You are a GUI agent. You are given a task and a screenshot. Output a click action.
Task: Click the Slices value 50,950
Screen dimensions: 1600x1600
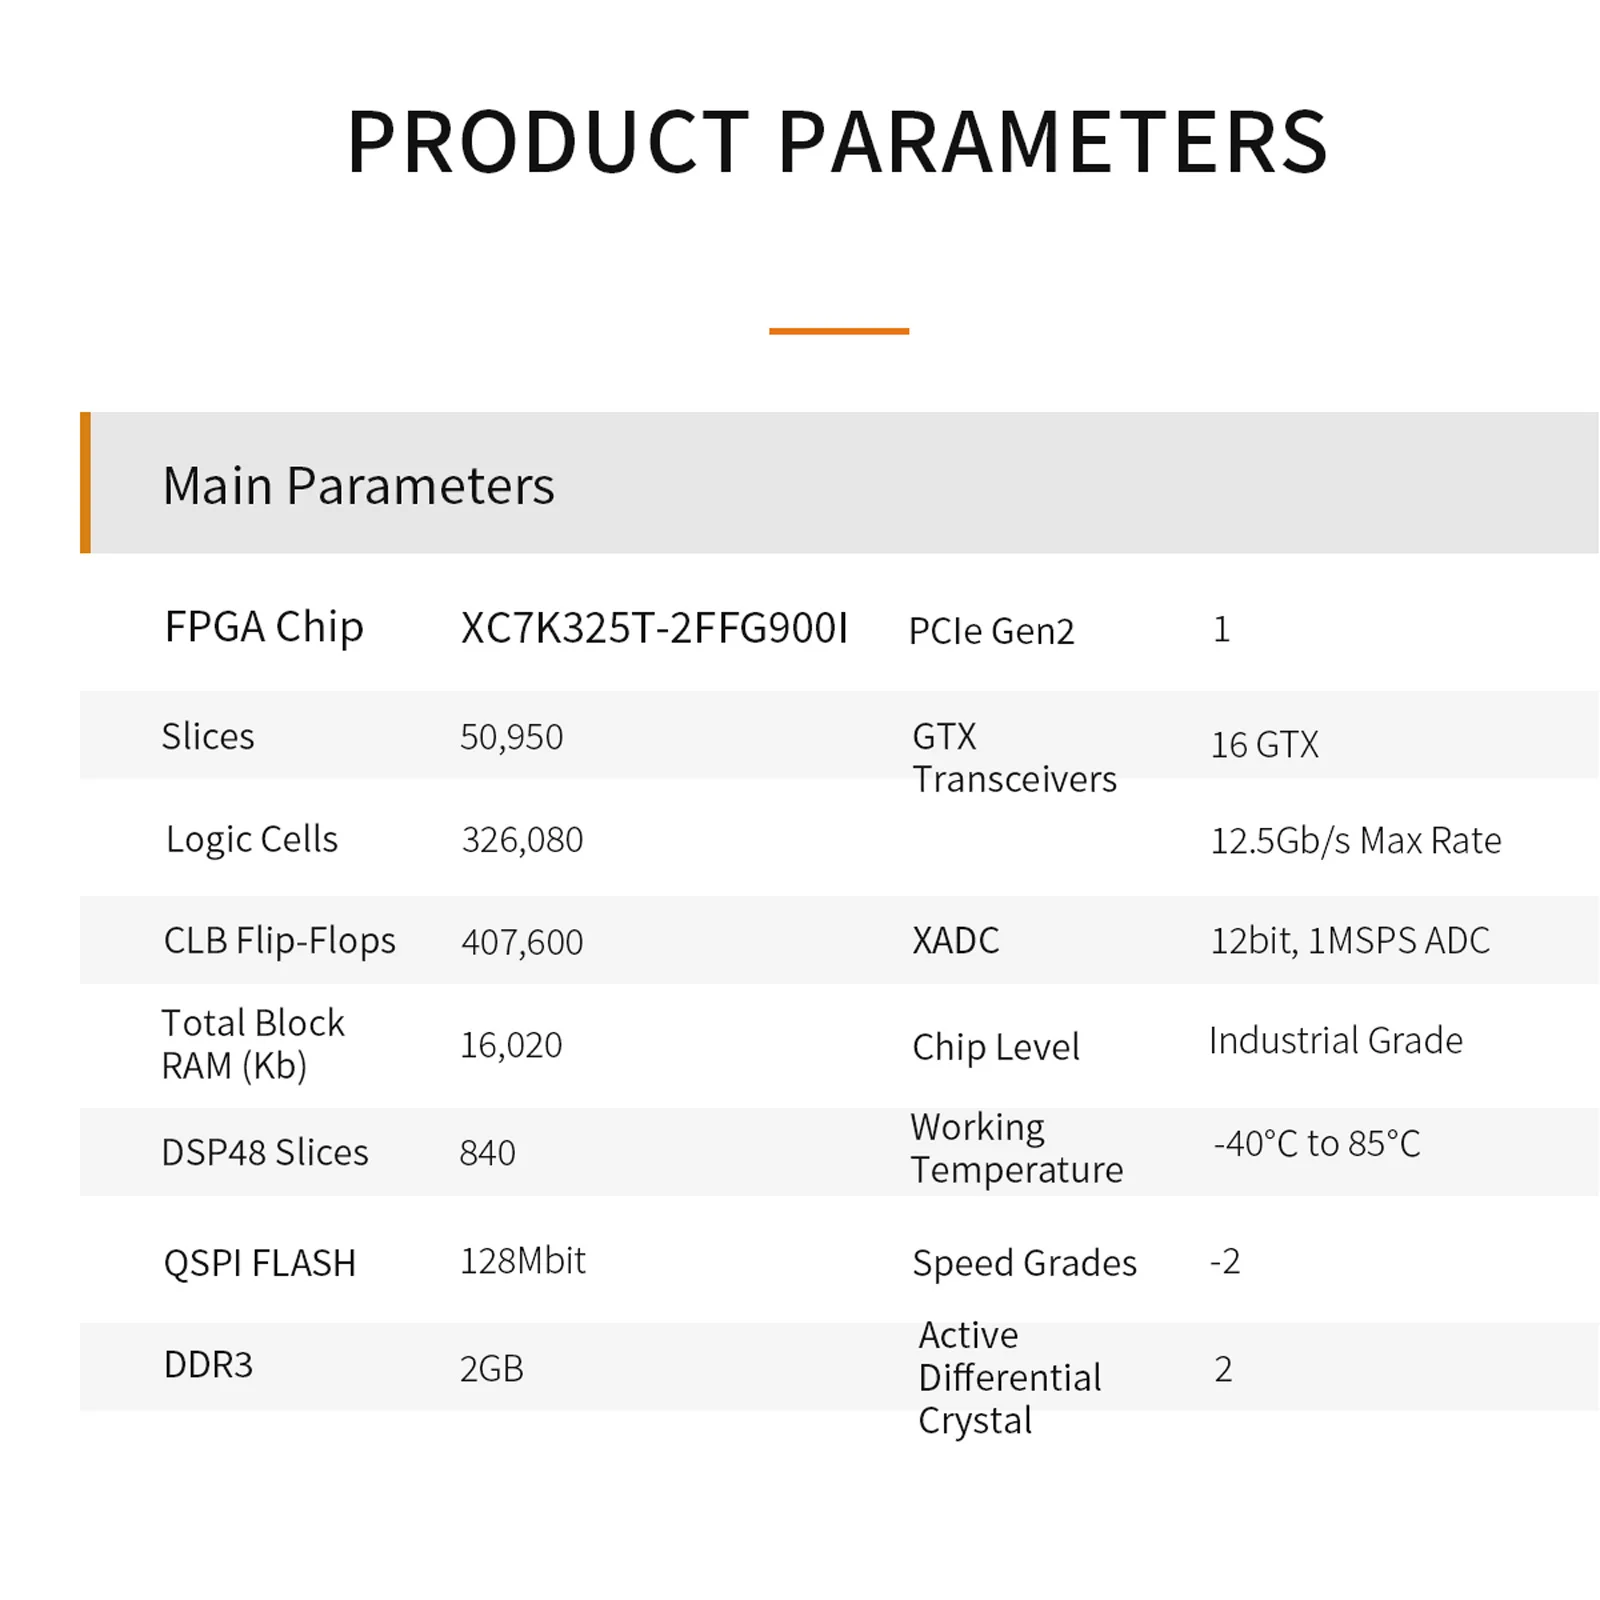[x=511, y=737]
